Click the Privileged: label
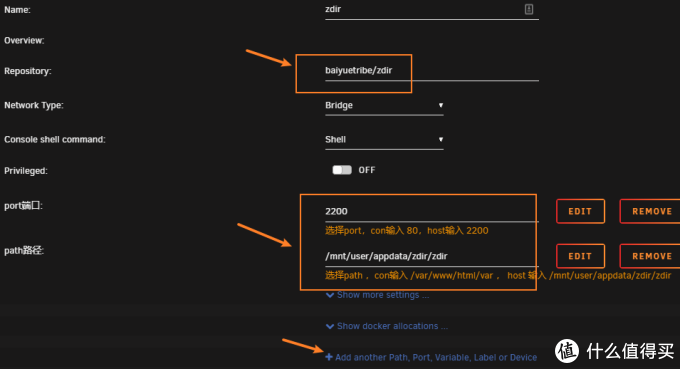 pyautogui.click(x=26, y=171)
